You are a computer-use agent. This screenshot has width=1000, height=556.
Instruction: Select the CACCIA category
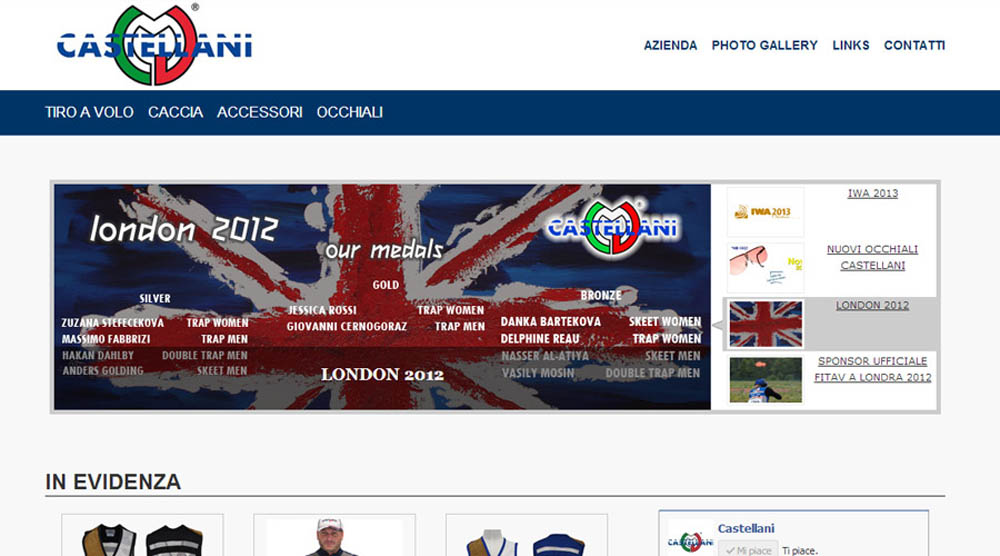point(175,112)
